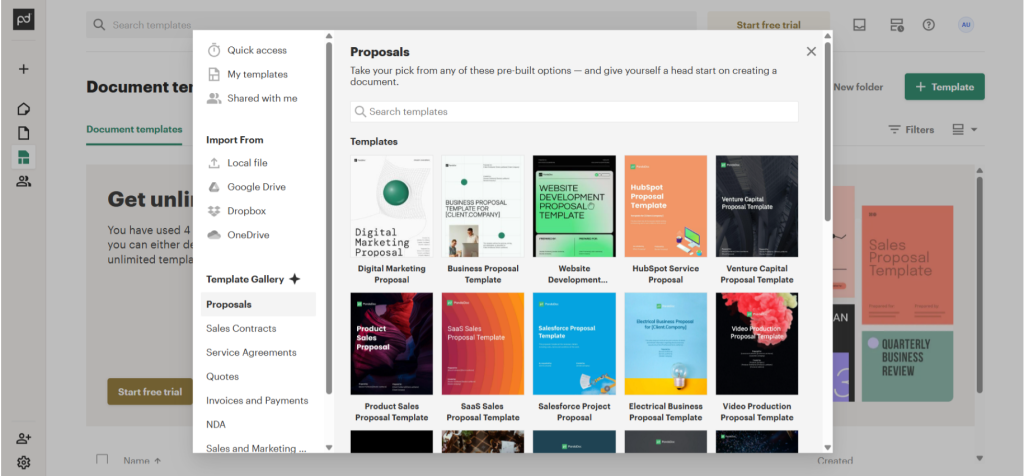Viewport: 1024px width, 476px height.
Task: Click the sidebar list scroll-down arrow
Action: pyautogui.click(x=328, y=447)
